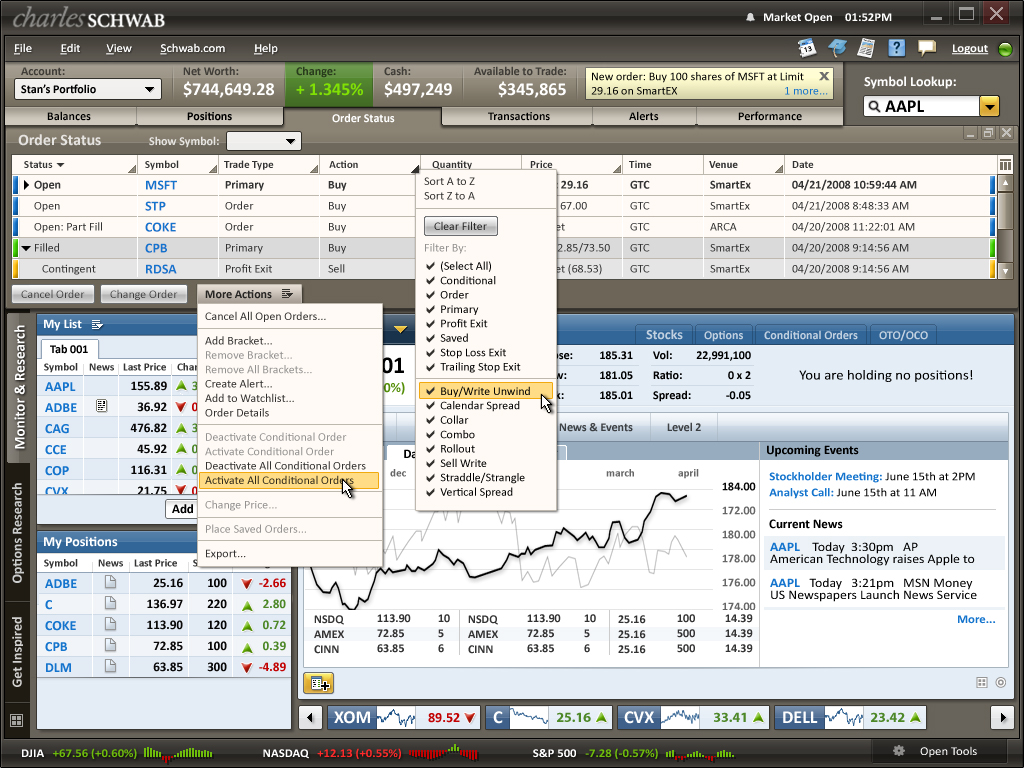Click the AAPL Symbol Lookup input field

921,106
